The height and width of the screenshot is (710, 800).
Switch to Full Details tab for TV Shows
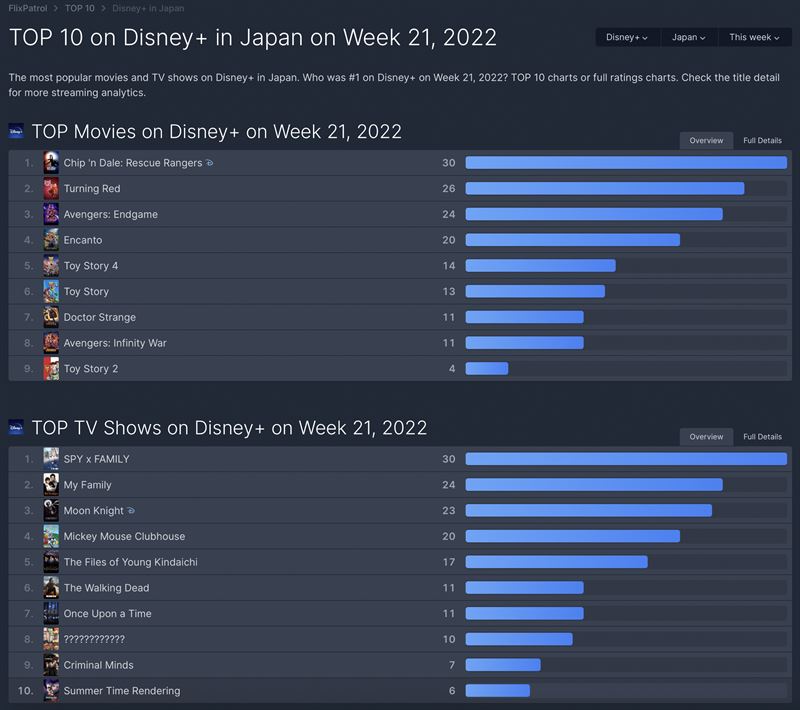tap(762, 437)
